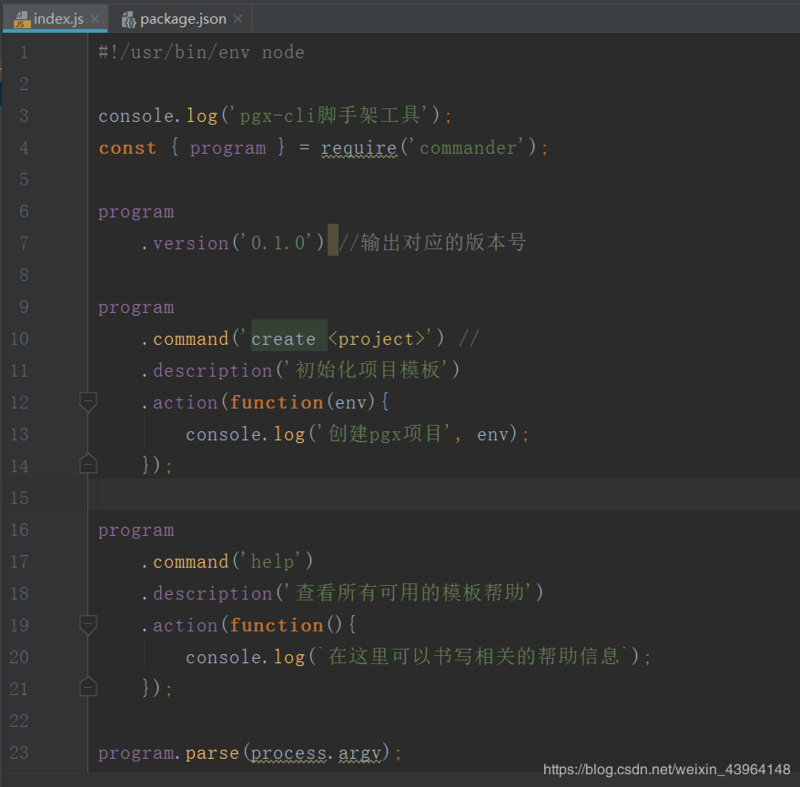The image size is (800, 787).
Task: Collapse the function fold at line 19
Action: point(88,625)
